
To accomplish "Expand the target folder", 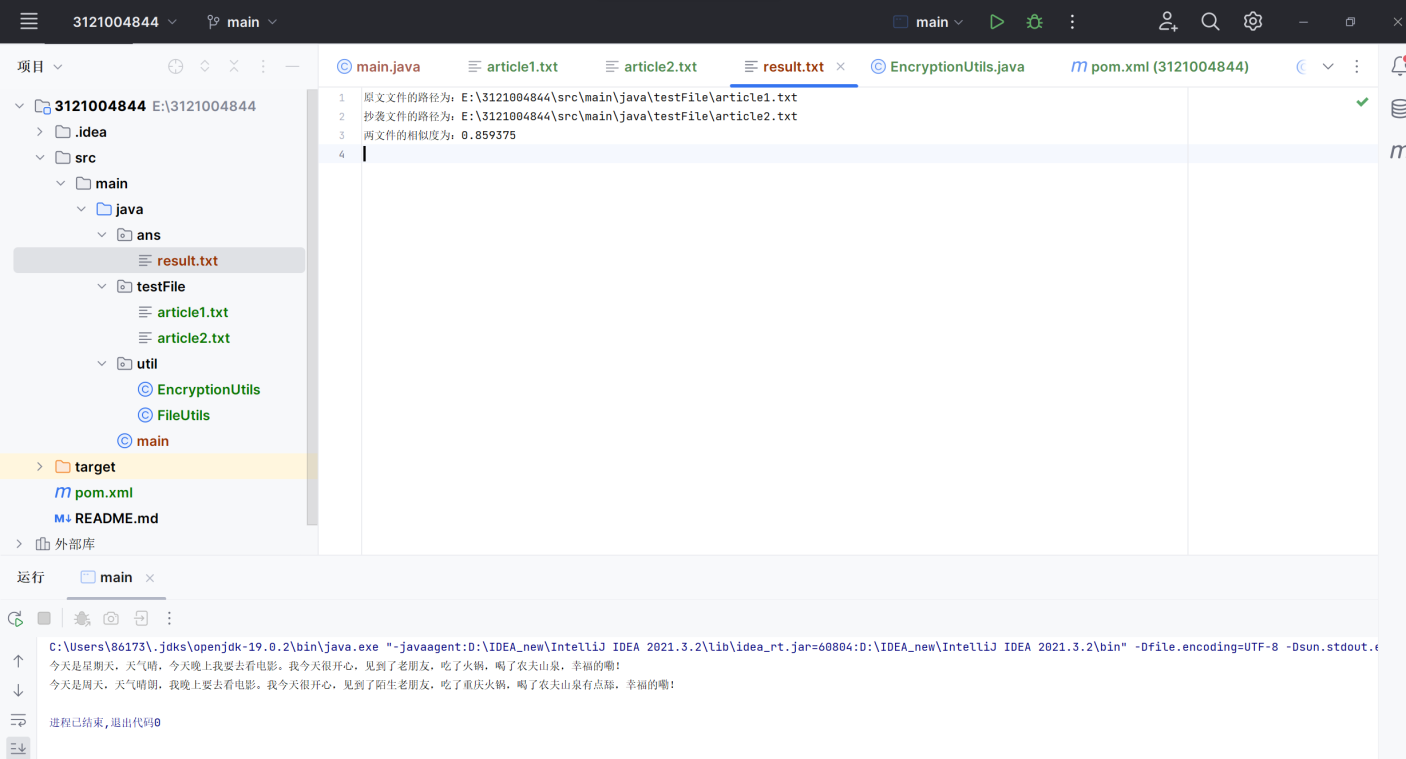I will tap(40, 467).
